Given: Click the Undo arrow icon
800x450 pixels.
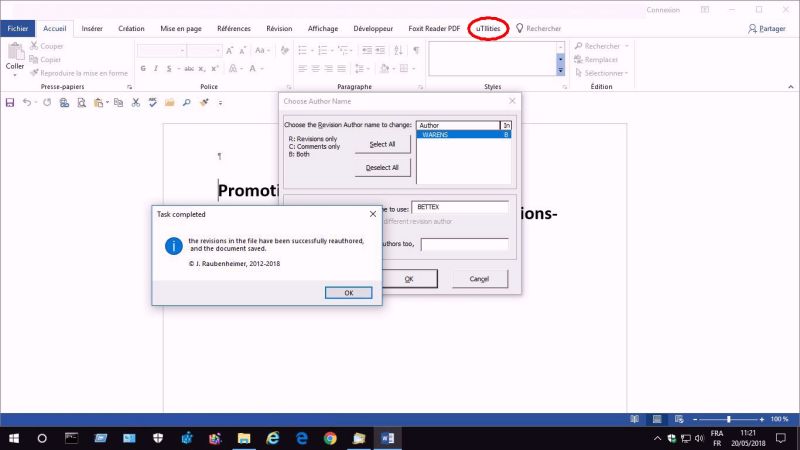Looking at the screenshot, I should click(x=27, y=103).
